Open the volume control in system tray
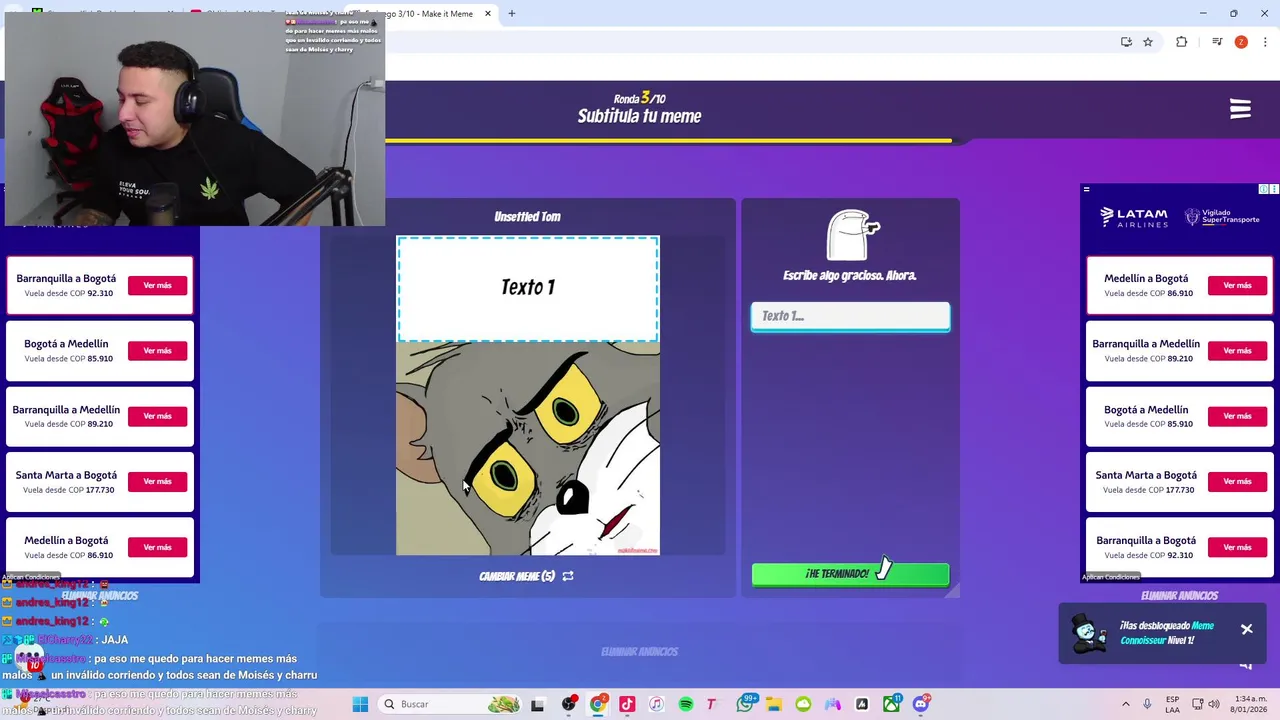Screen dimensions: 1280x720 [x=1213, y=704]
